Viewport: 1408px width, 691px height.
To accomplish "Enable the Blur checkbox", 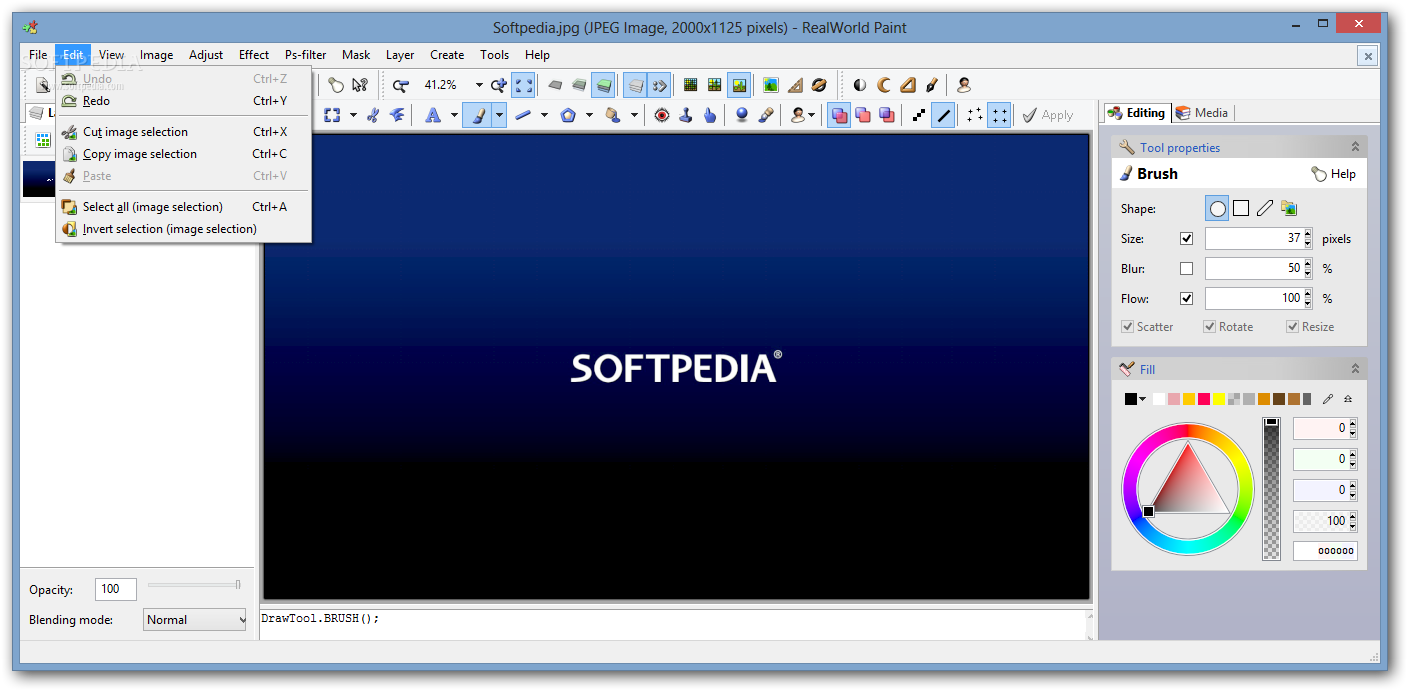I will tap(1187, 268).
